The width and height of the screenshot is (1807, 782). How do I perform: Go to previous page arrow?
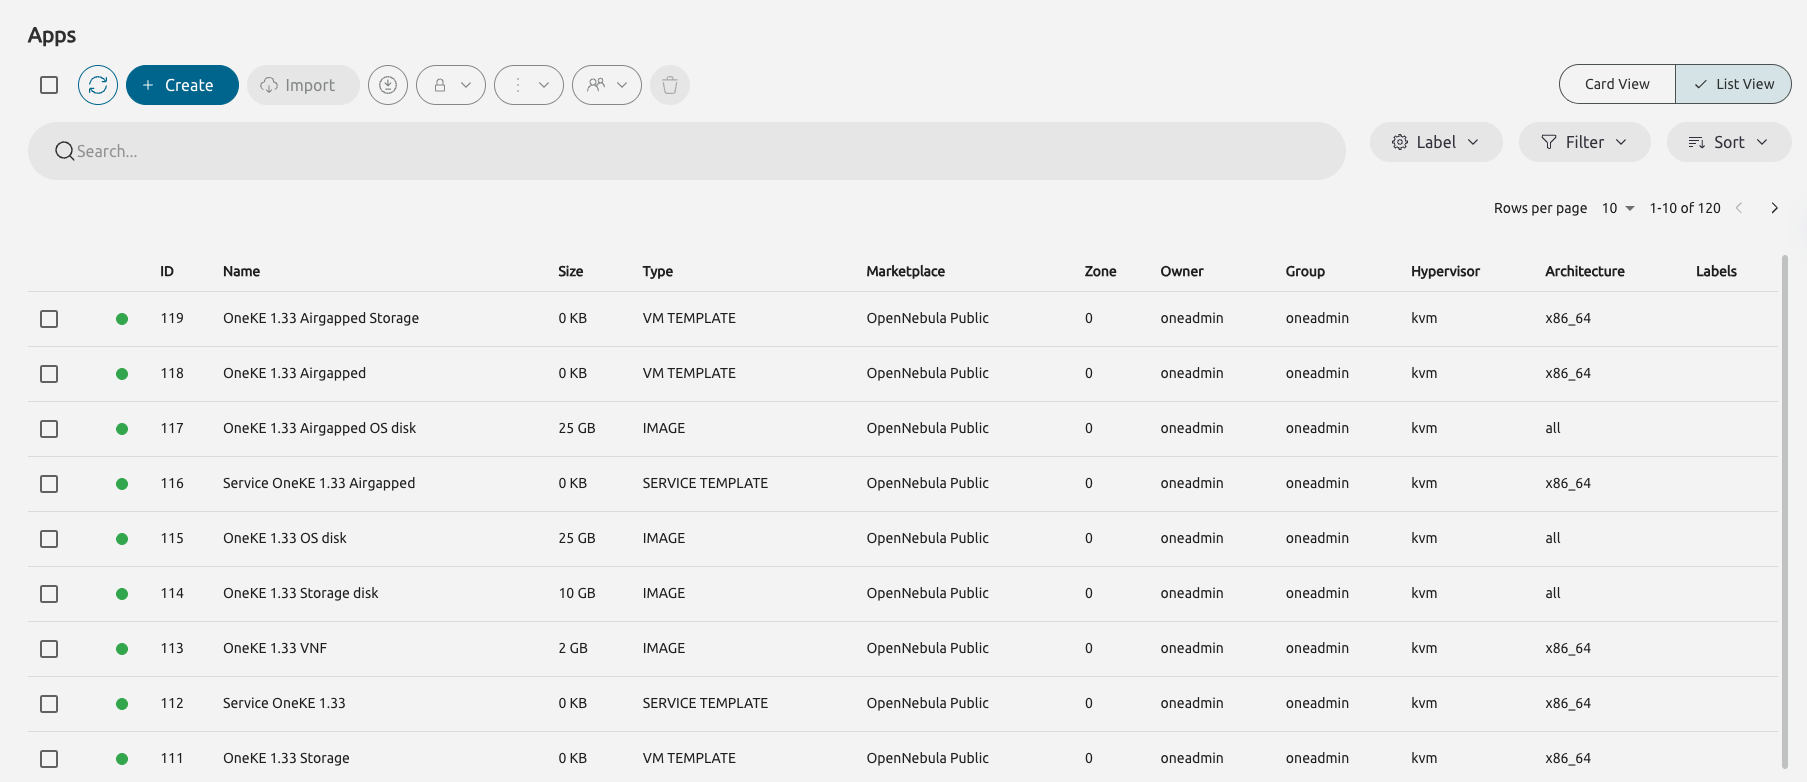(x=1739, y=208)
